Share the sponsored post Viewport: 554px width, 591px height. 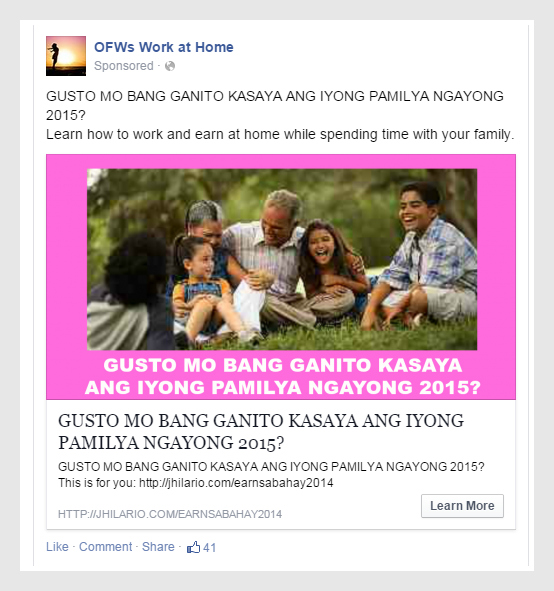[158, 547]
